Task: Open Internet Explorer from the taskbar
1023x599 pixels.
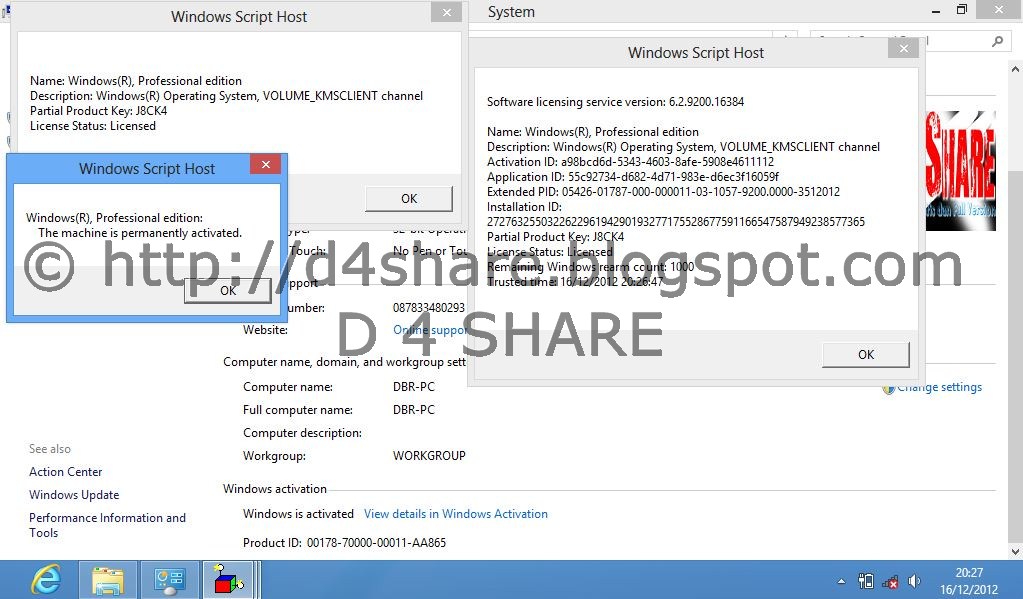Action: [x=46, y=579]
